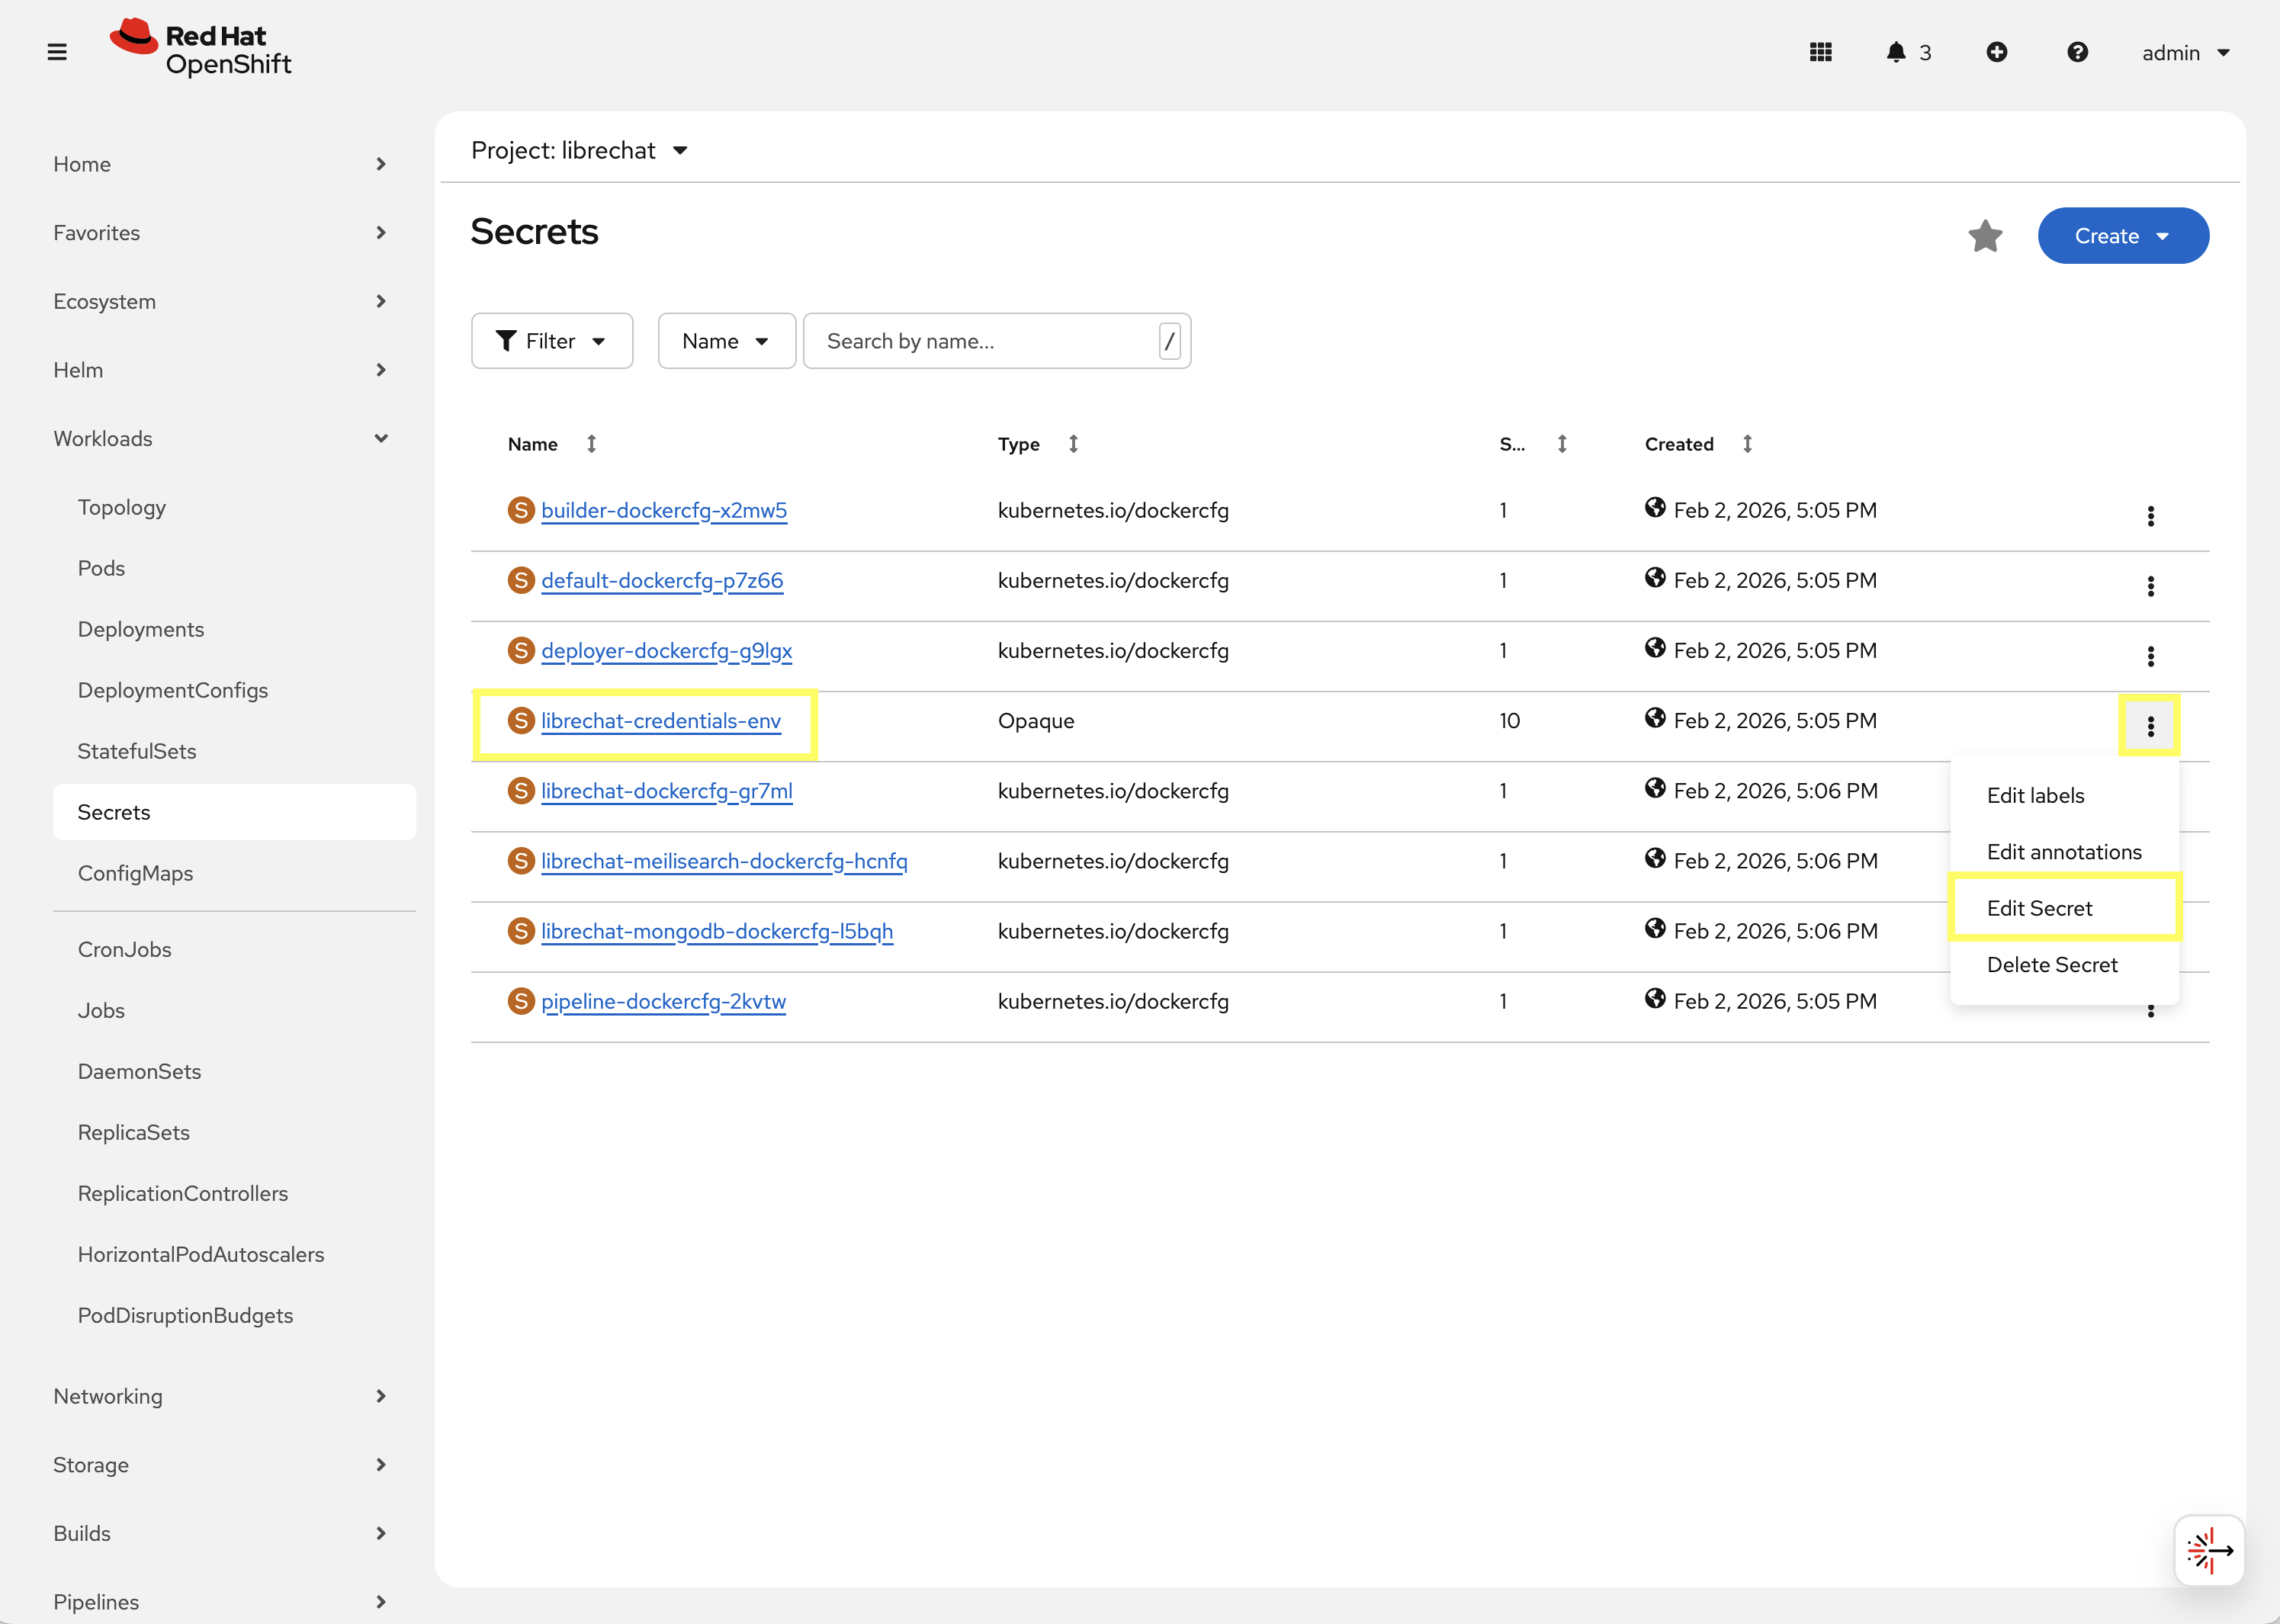Open the kebab menu for builder-dockercfg-x2mw5
Viewport: 2280px width, 1624px height.
2150,516
